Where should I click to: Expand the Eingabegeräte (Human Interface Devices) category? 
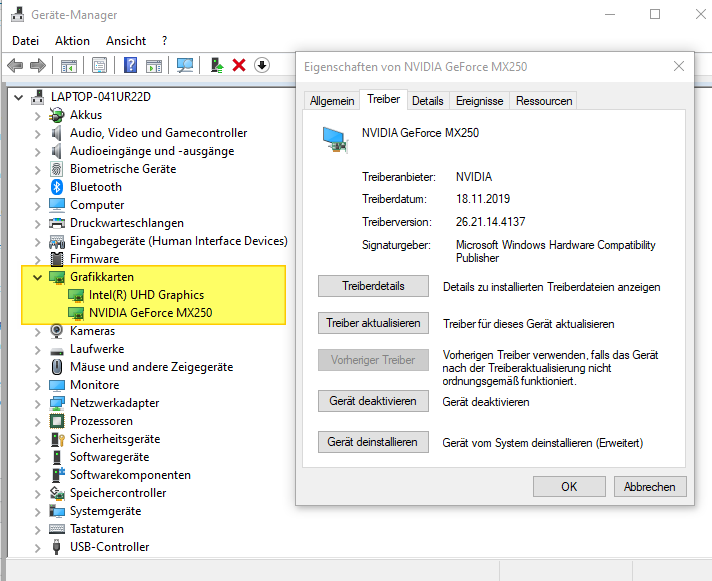point(37,242)
